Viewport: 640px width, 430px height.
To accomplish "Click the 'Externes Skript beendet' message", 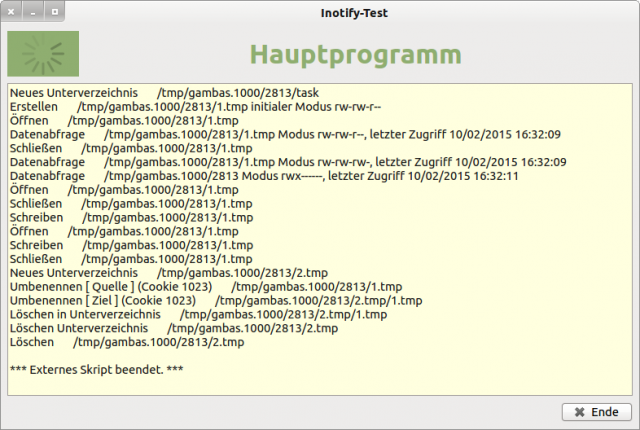I will tap(96, 369).
